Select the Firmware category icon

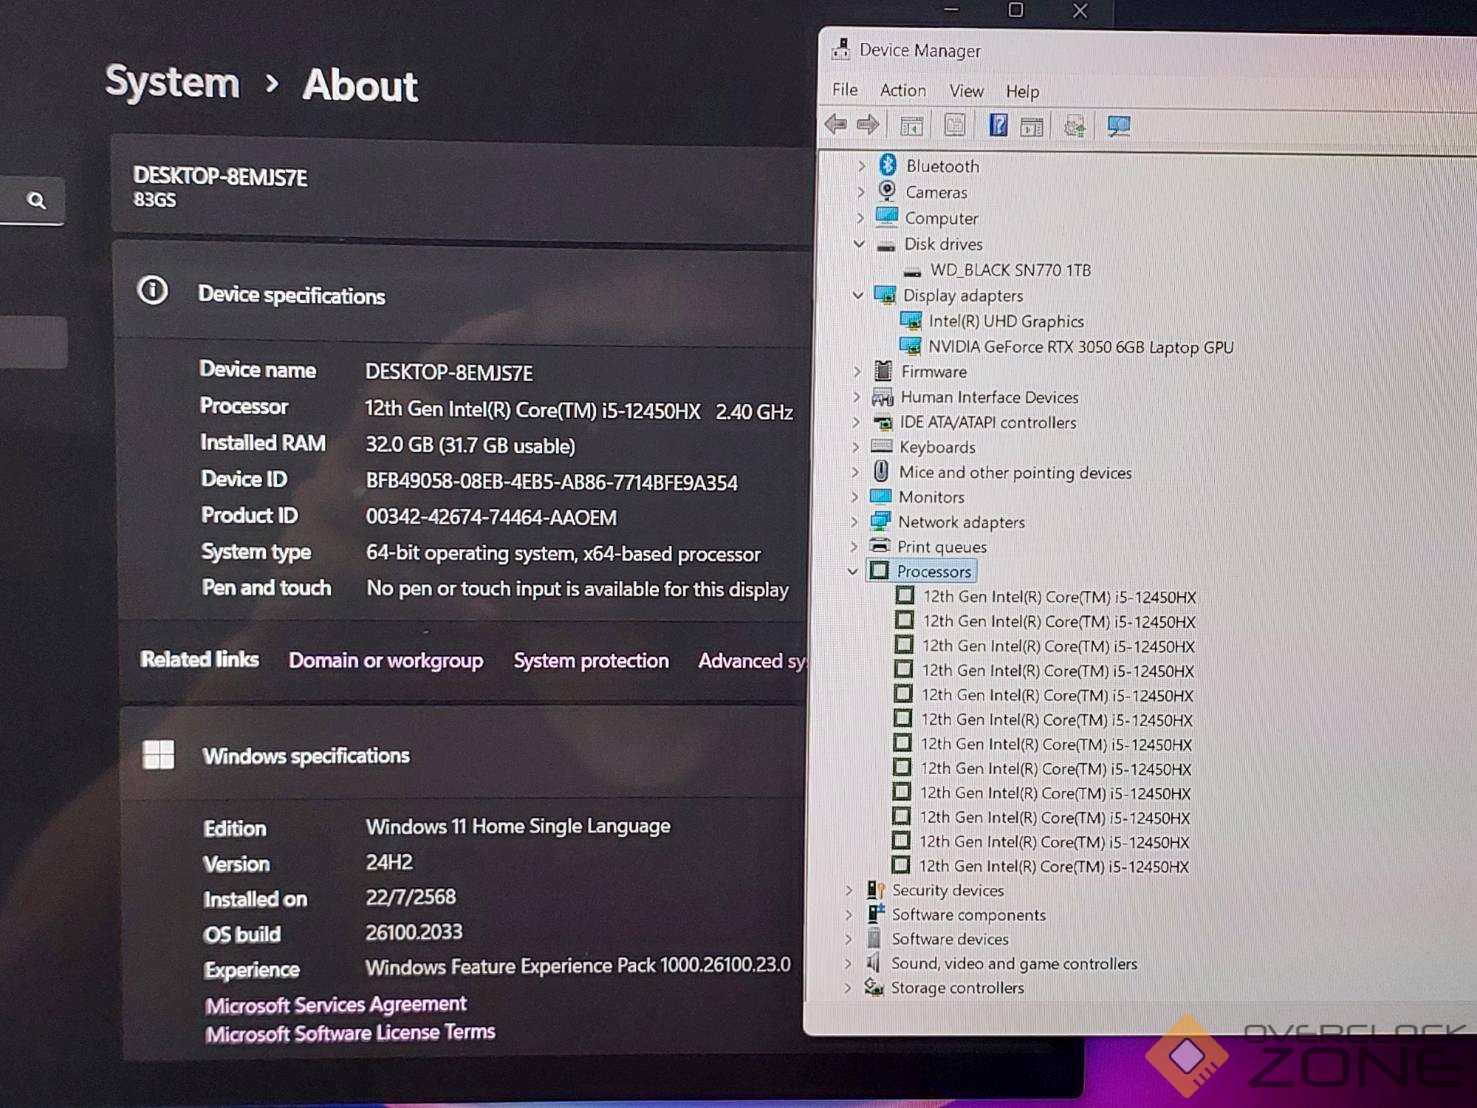pyautogui.click(x=883, y=371)
